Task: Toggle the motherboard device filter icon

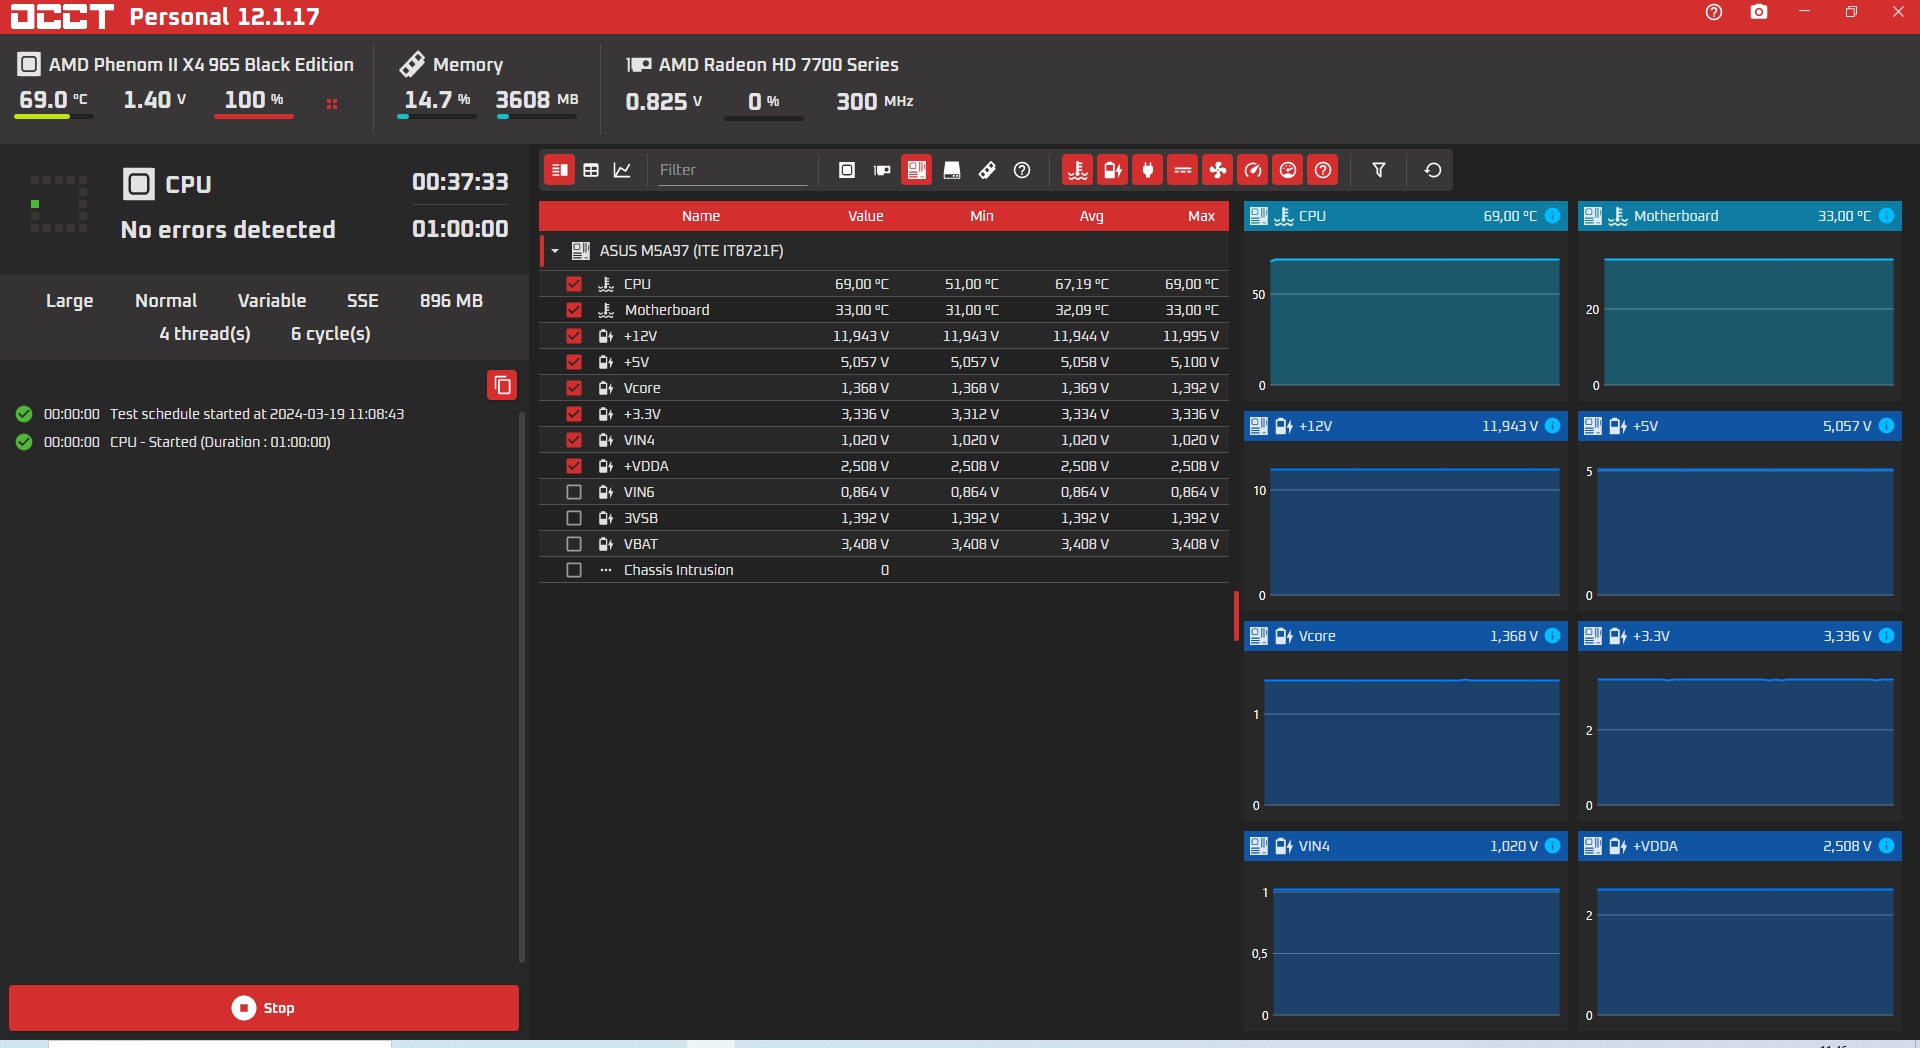Action: [917, 170]
